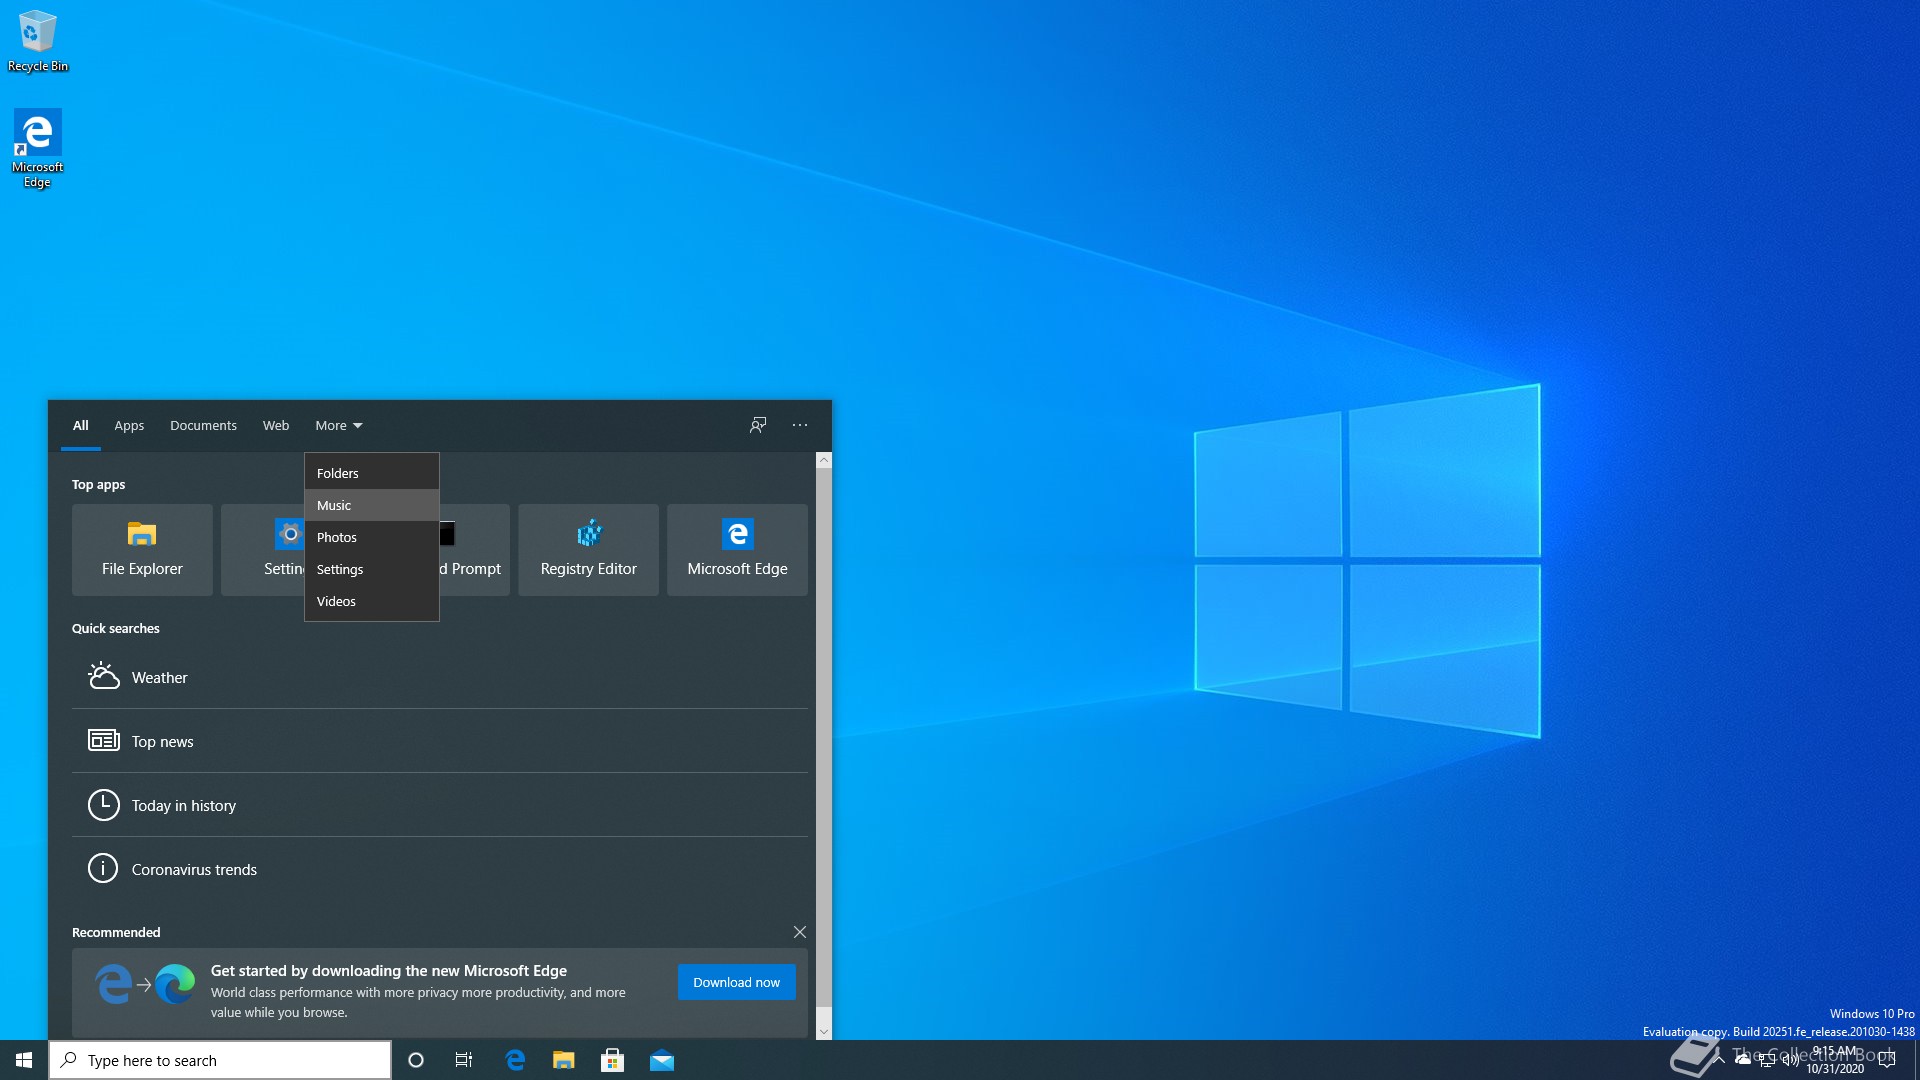Screen dimensions: 1920x1080
Task: Pick Videos in the More dropdown list
Action: pos(336,601)
